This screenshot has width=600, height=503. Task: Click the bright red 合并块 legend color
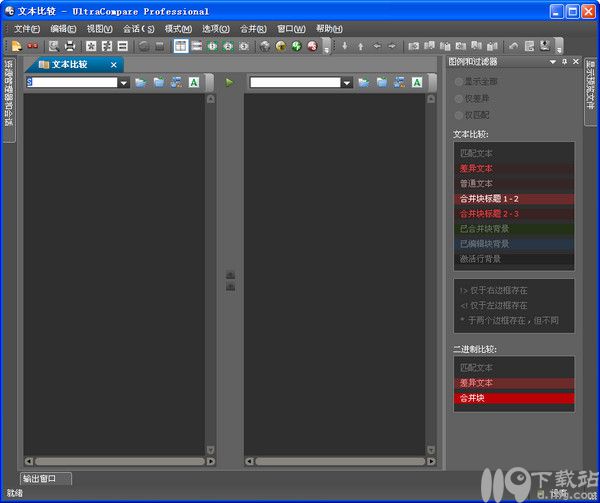coord(514,398)
